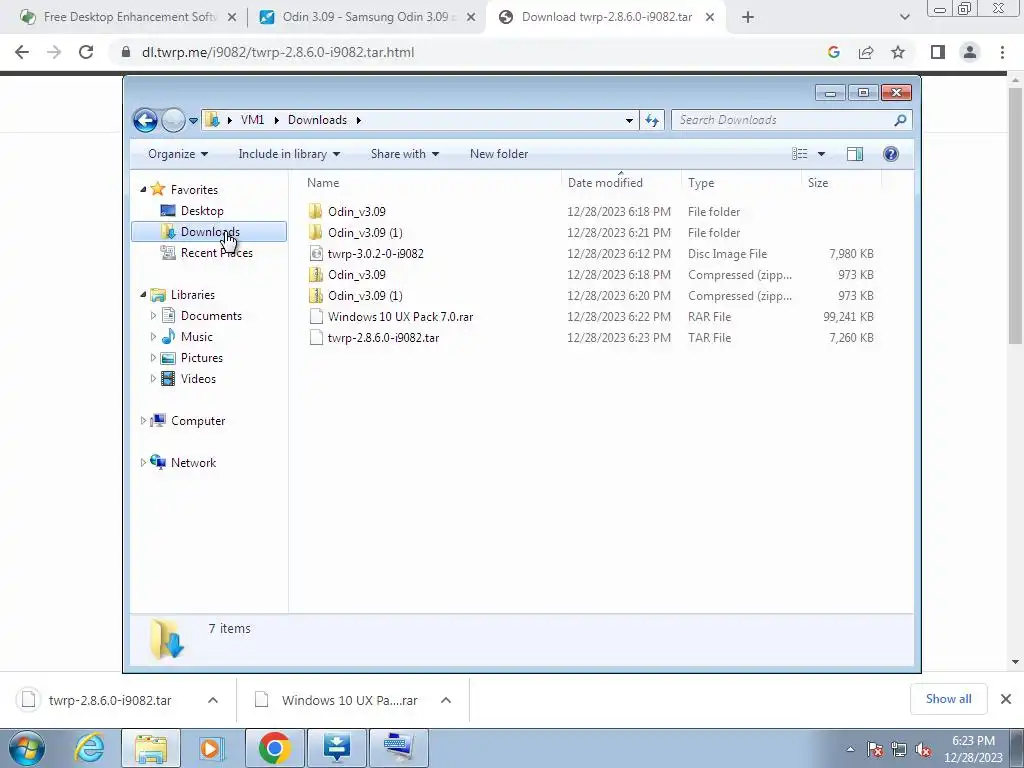Open Recent Places in Favorites
Screen dimensions: 1024x768
pyautogui.click(x=216, y=253)
